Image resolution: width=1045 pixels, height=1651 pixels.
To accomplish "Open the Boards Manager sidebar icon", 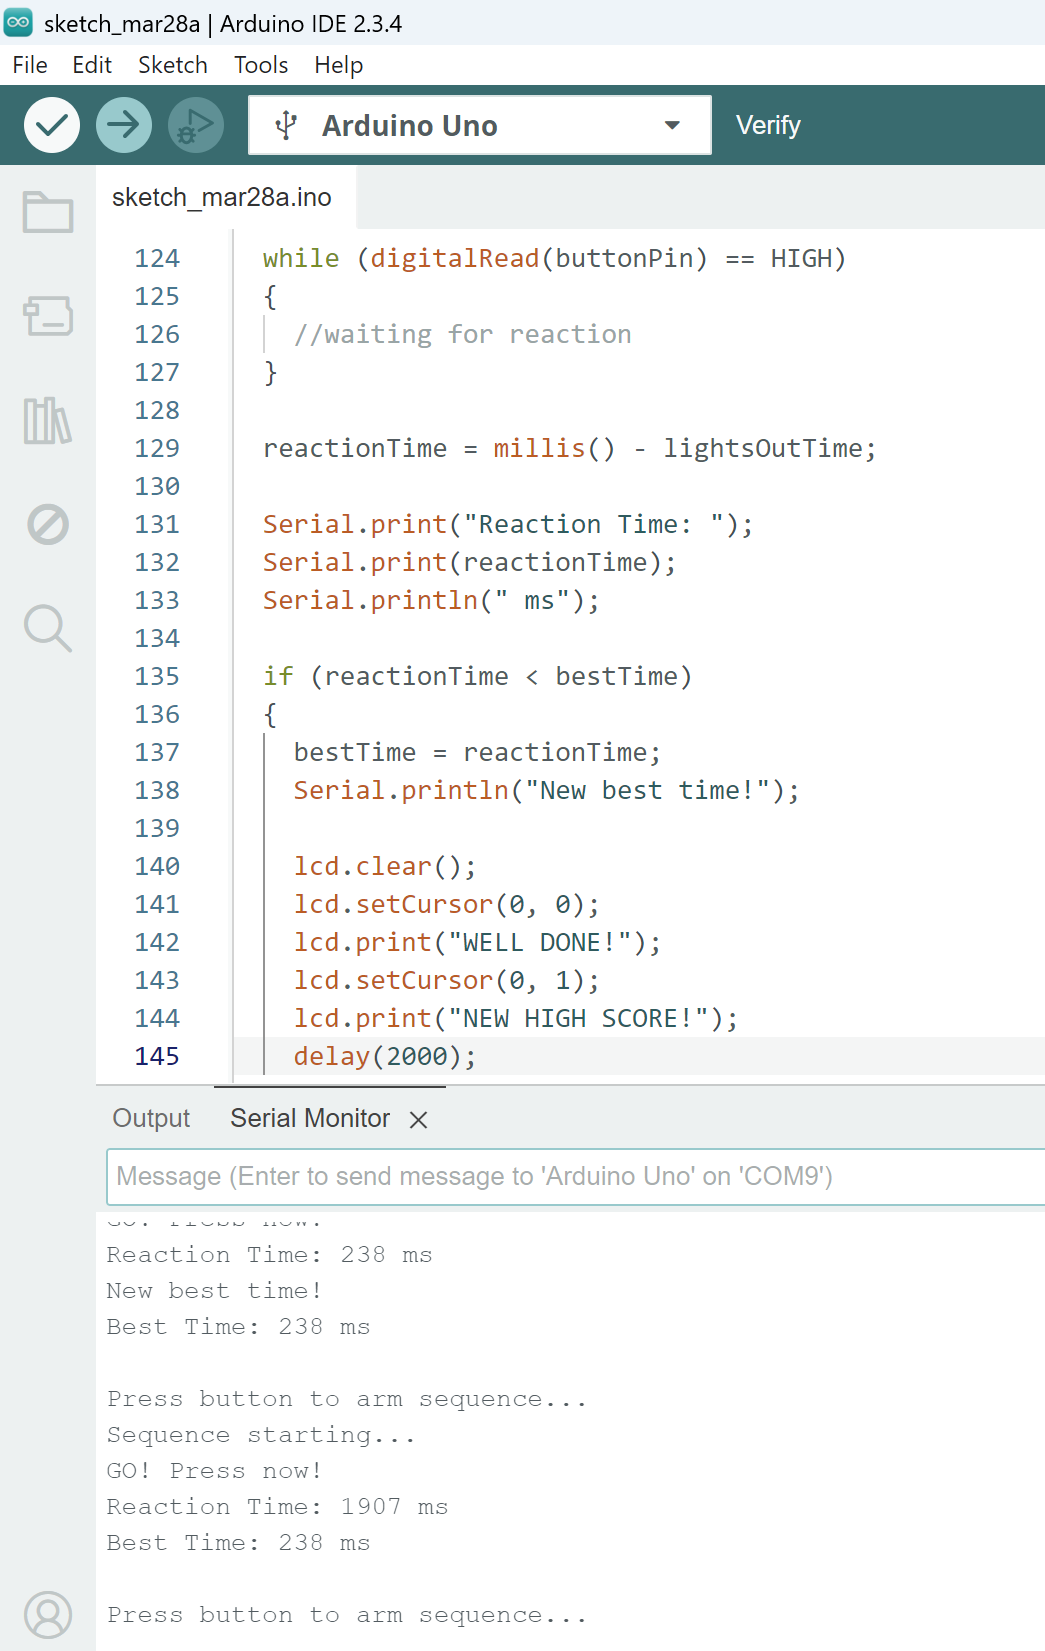I will [x=48, y=316].
